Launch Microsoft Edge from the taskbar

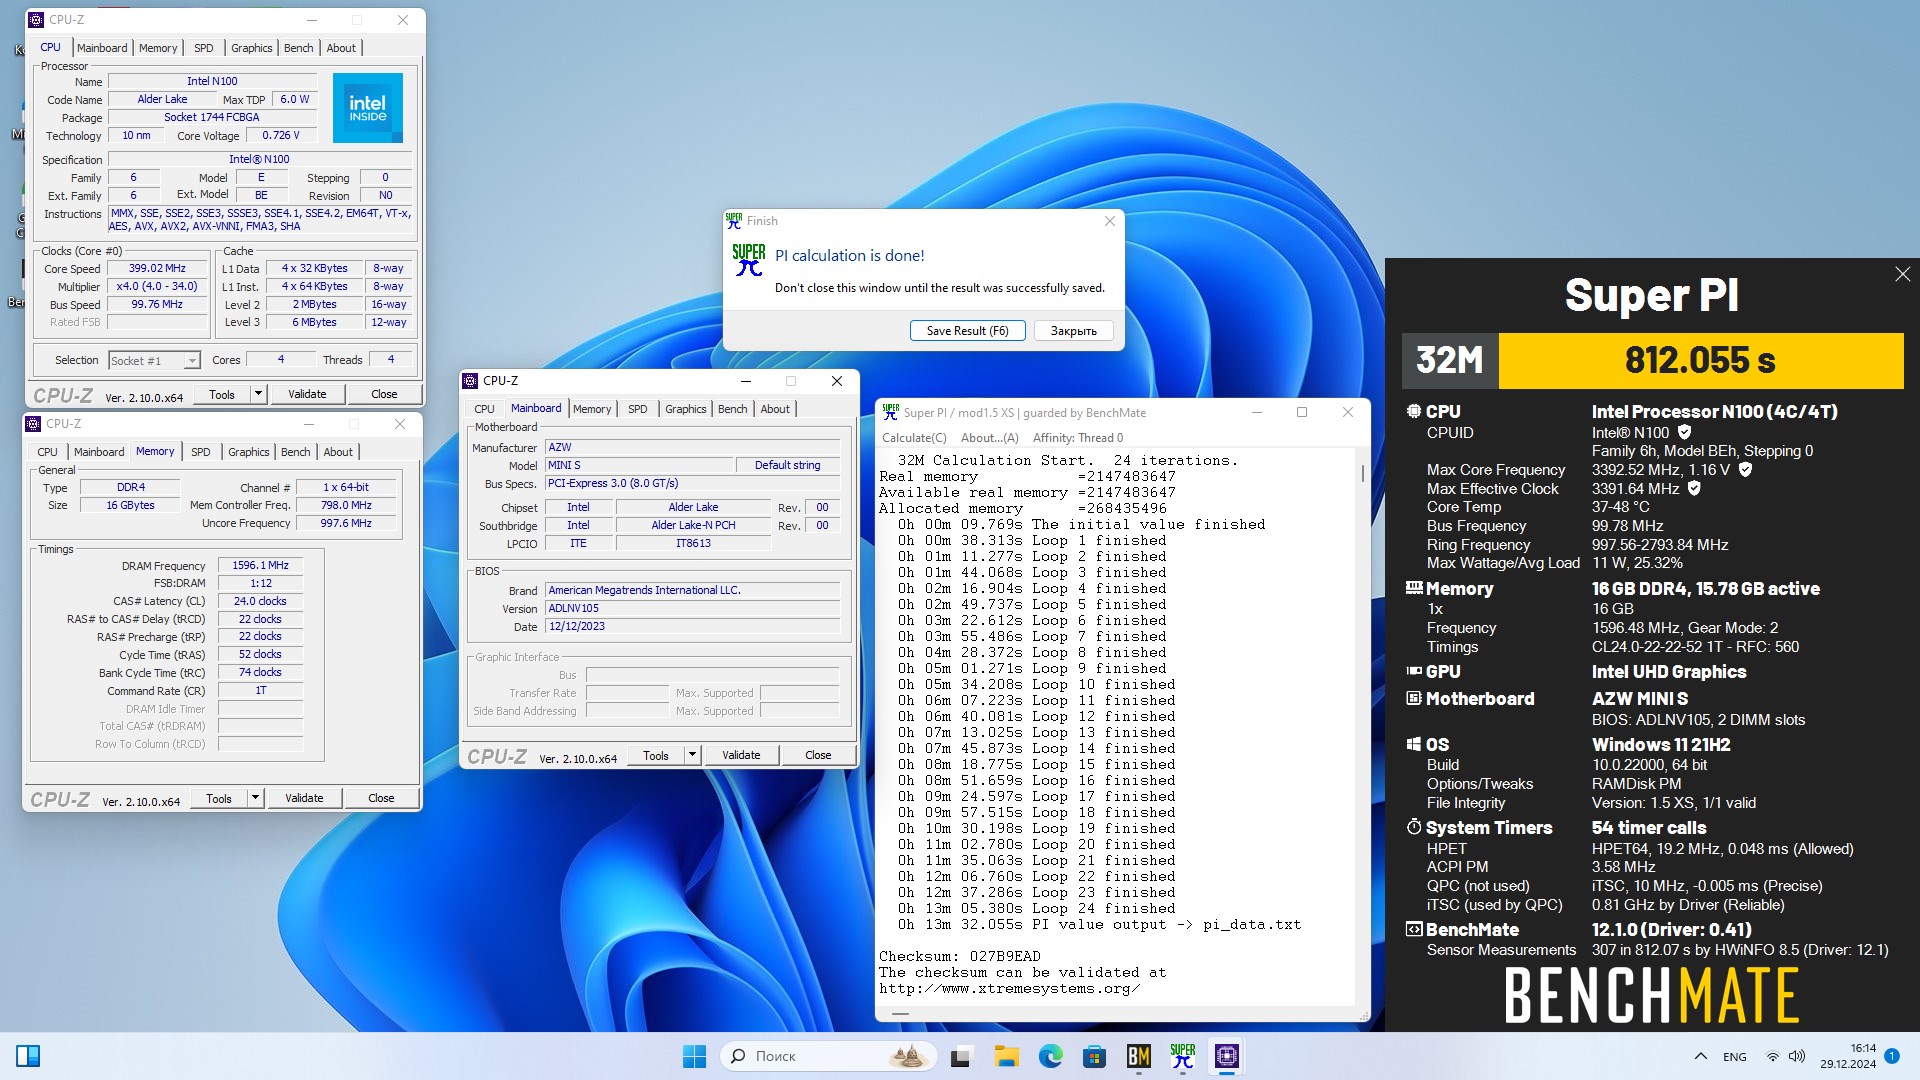tap(1050, 1056)
